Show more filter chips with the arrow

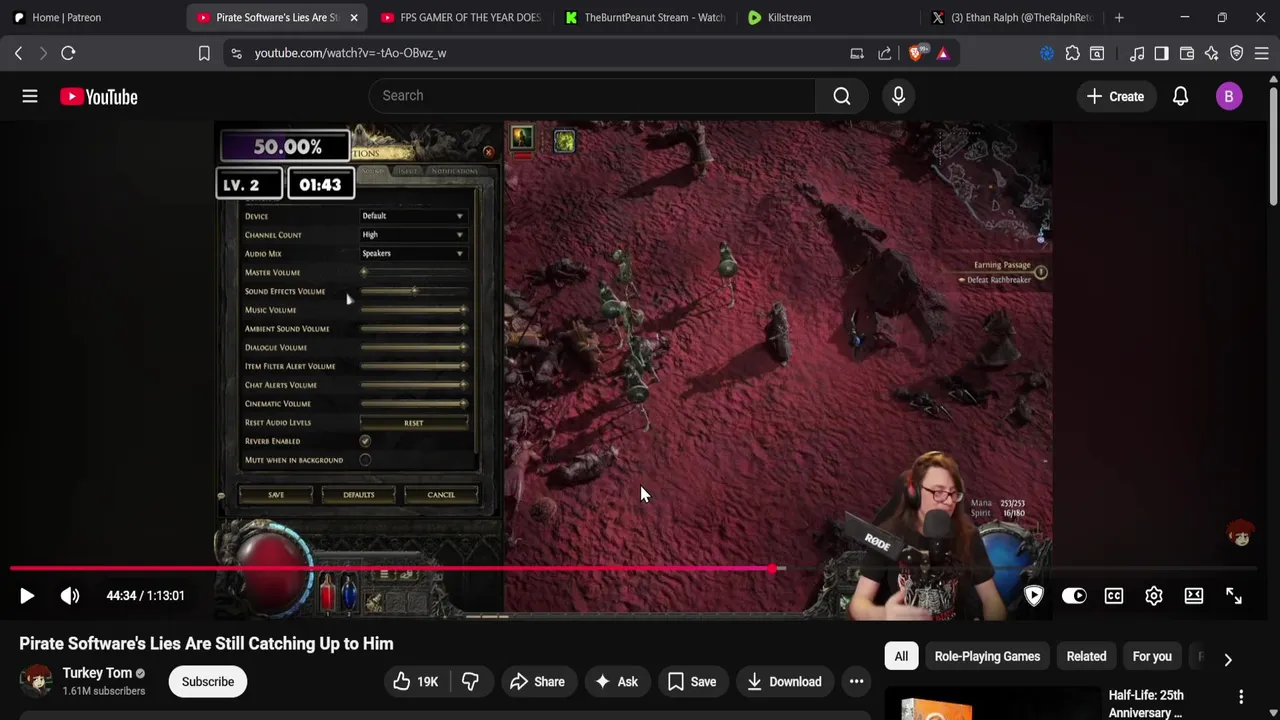point(1228,659)
